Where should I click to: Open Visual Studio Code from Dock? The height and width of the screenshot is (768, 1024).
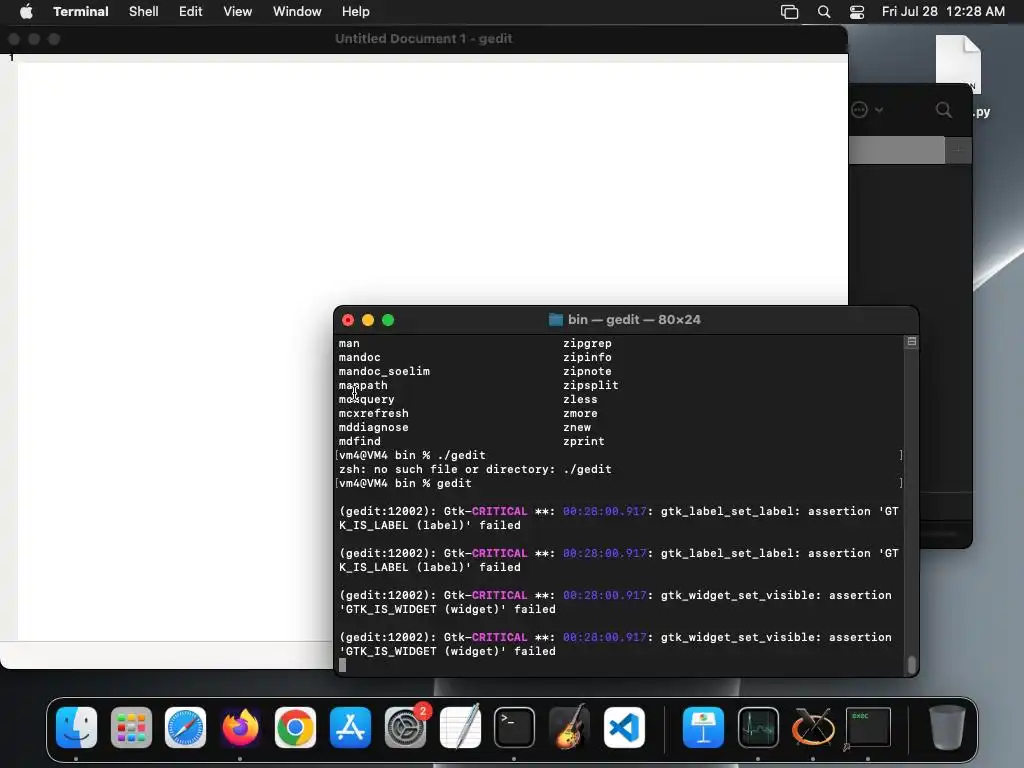624,727
